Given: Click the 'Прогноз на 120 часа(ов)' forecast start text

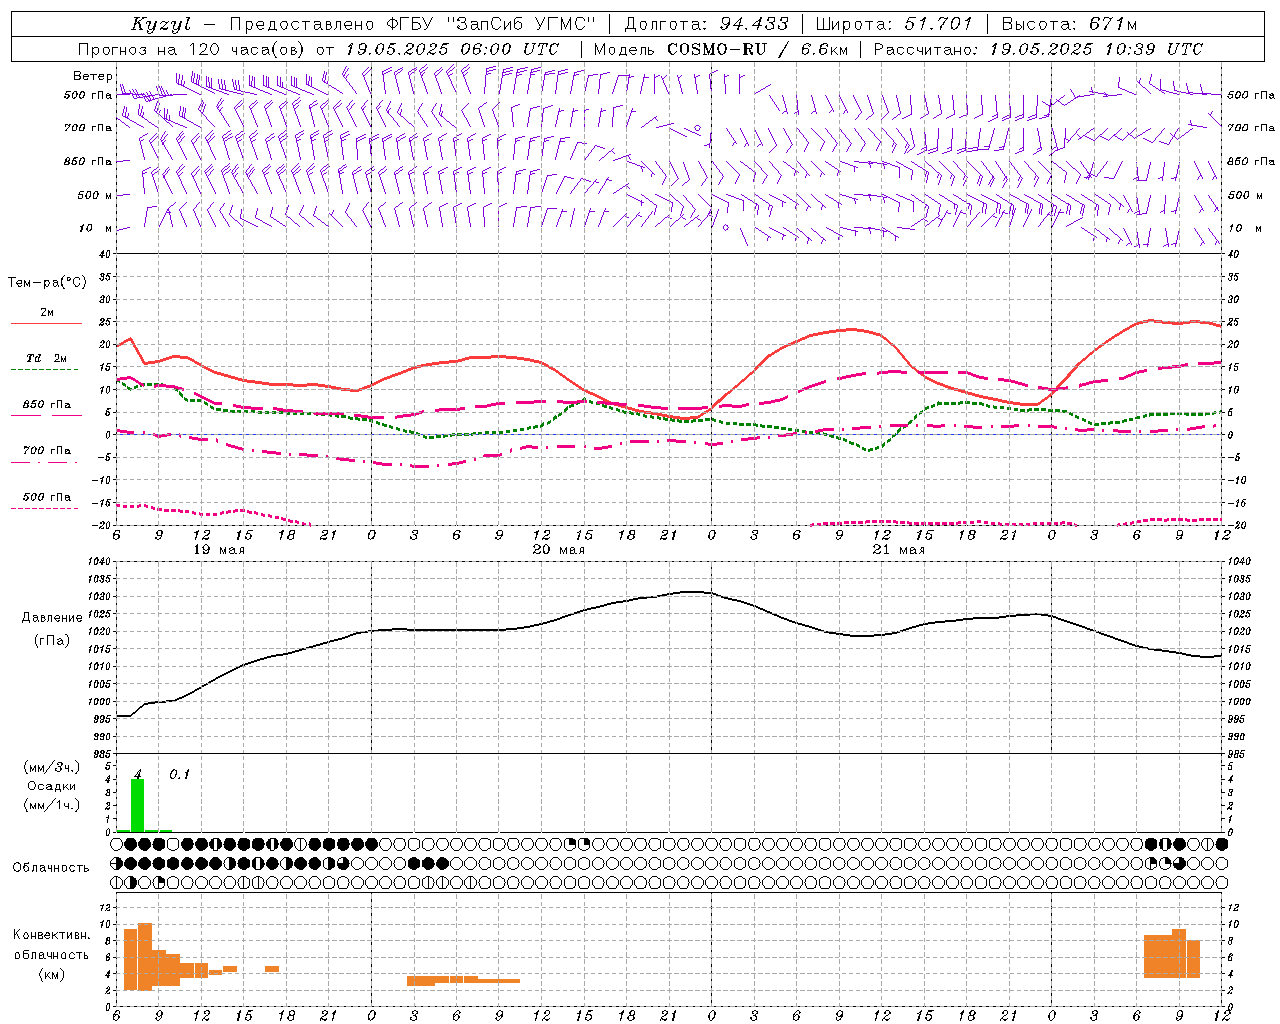Looking at the screenshot, I should tap(192, 49).
